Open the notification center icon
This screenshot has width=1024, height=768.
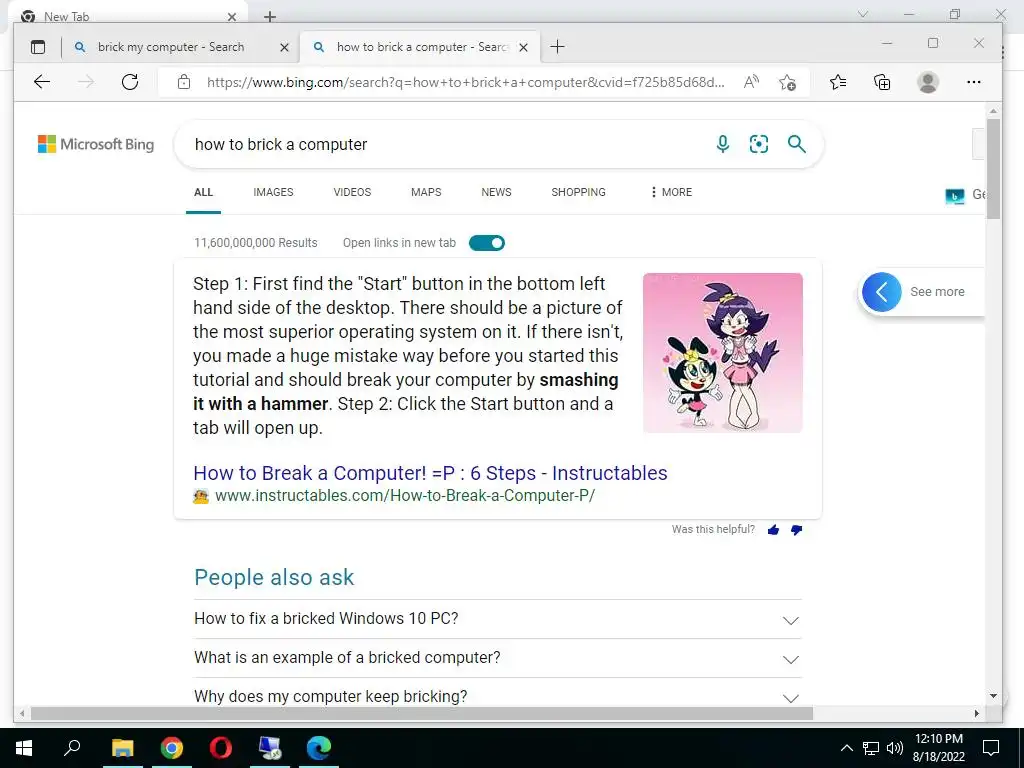991,748
